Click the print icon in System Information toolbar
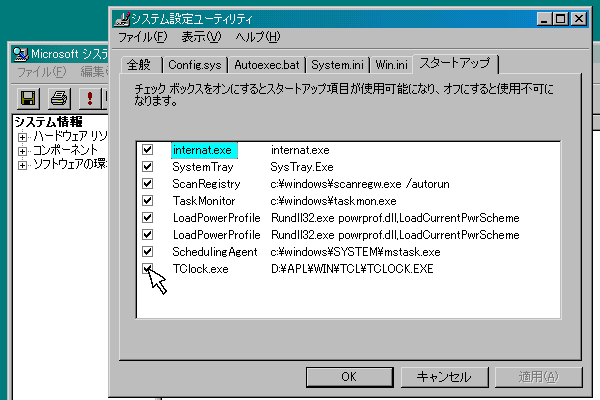Viewport: 600px width, 400px height. pos(59,98)
